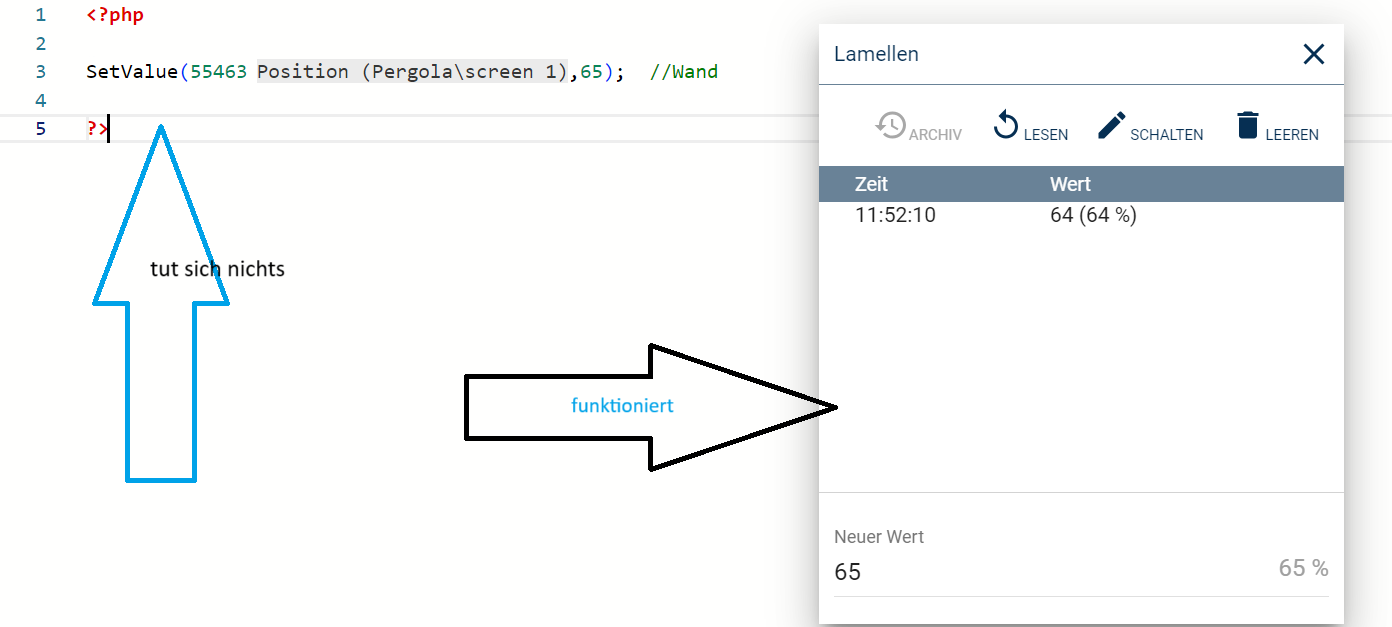Click the 64 (64 %) value cell
Image resolution: width=1392 pixels, height=627 pixels.
pos(1093,215)
